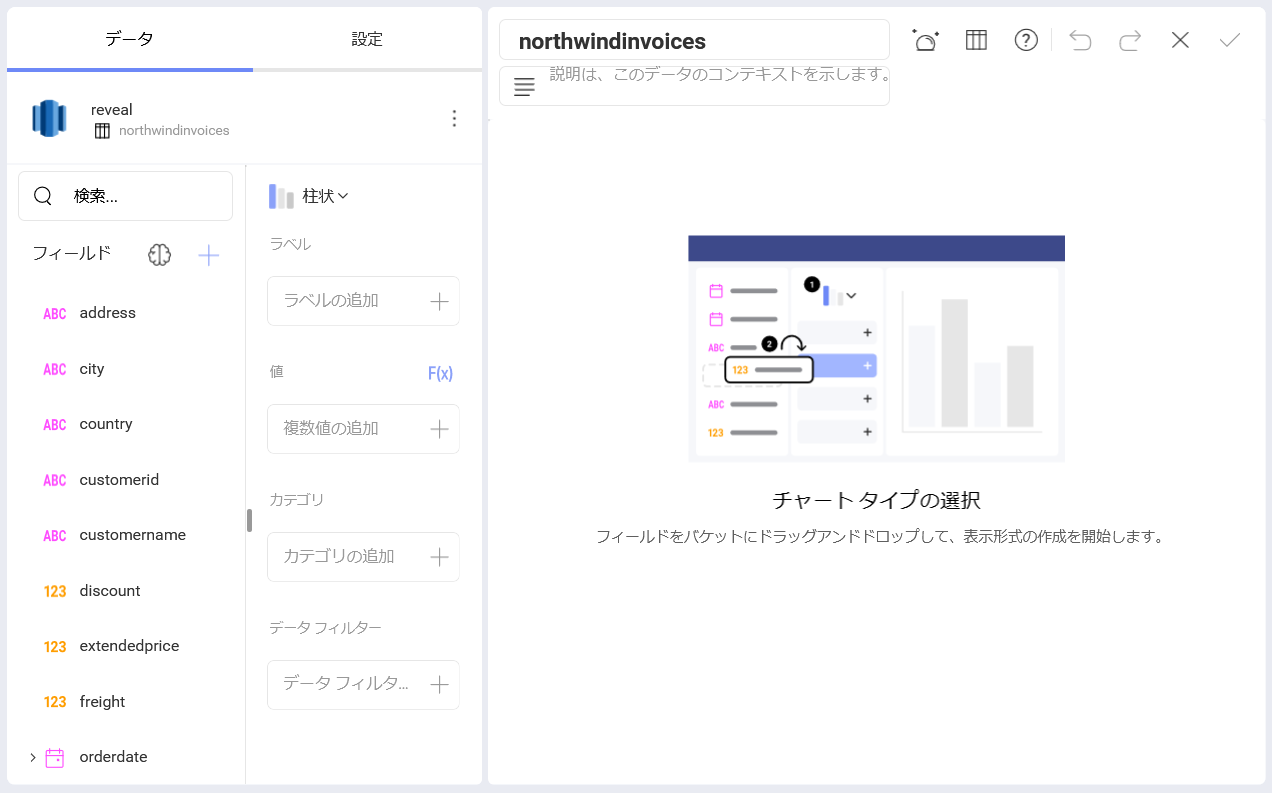1272x793 pixels.
Task: Click the plus icon in data filter bucket
Action: [439, 685]
